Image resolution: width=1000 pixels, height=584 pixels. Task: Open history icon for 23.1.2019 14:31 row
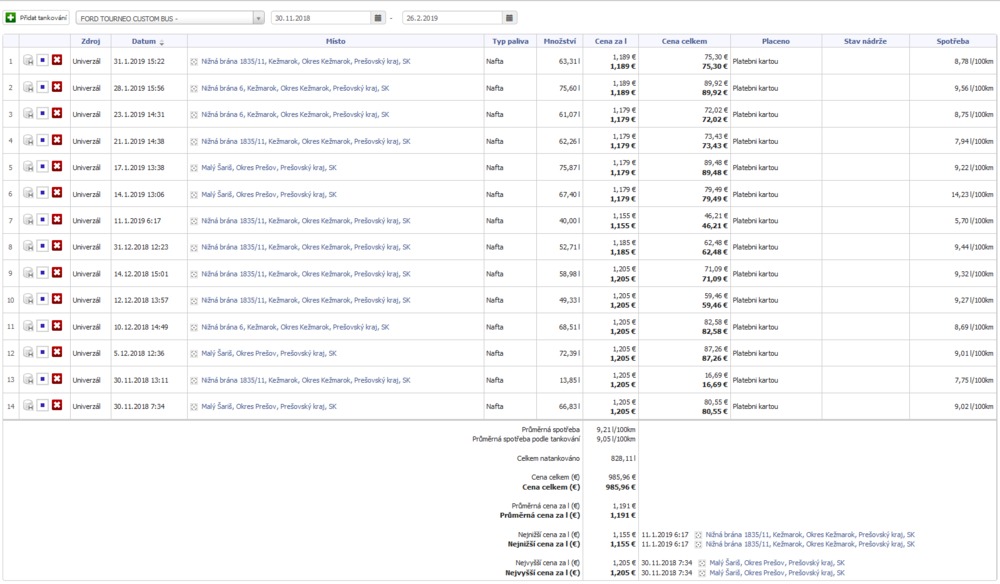tap(28, 113)
